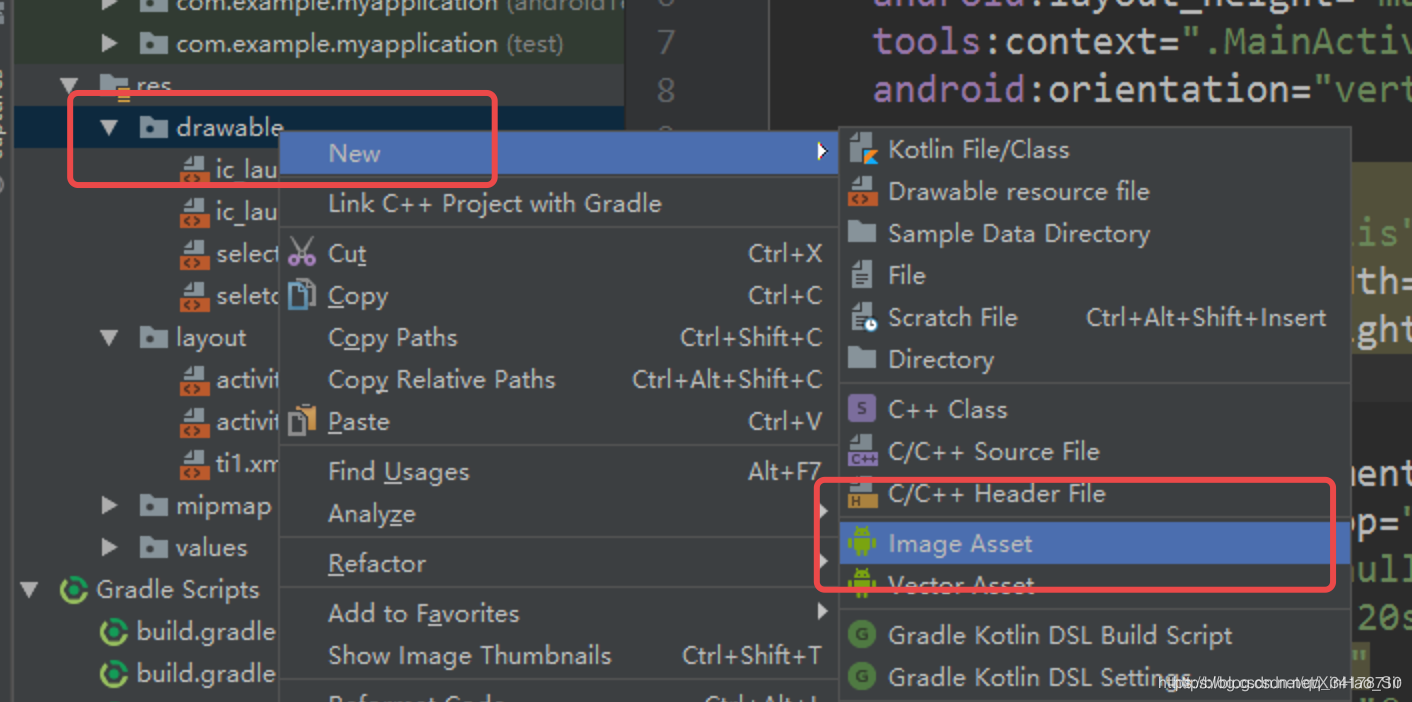The width and height of the screenshot is (1412, 702).
Task: Collapse the layout folder arrow
Action: point(109,338)
